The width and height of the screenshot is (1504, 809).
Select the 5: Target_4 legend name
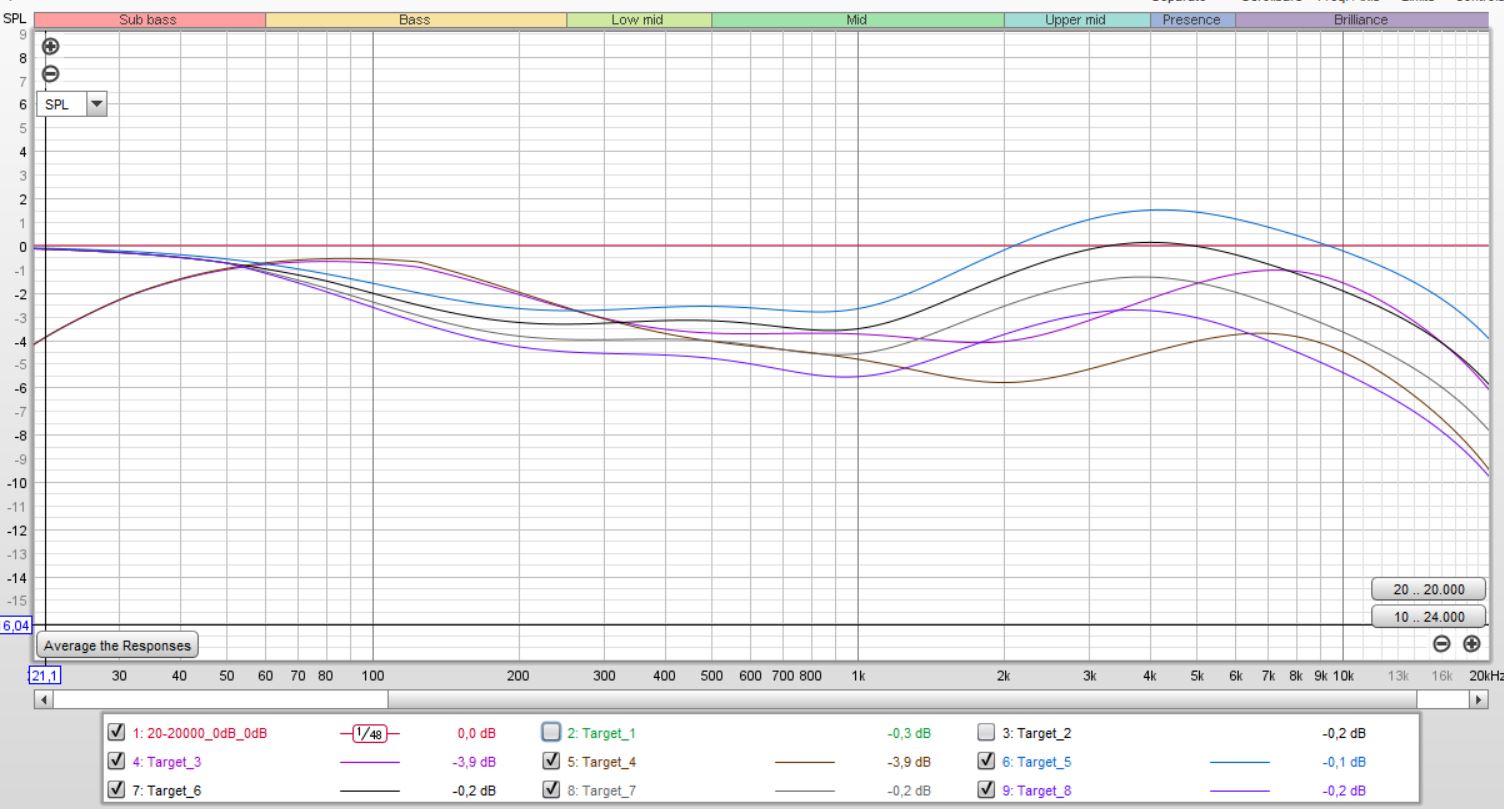tap(601, 762)
